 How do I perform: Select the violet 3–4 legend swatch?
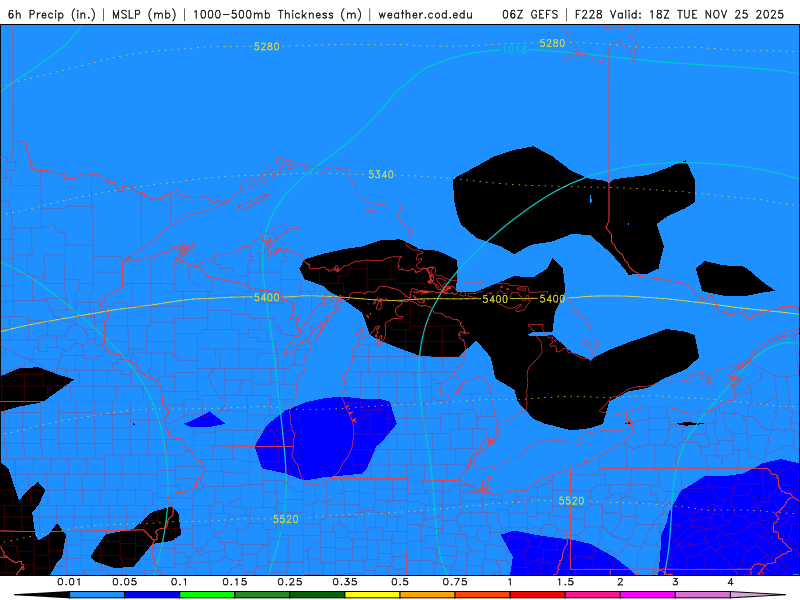(703, 595)
